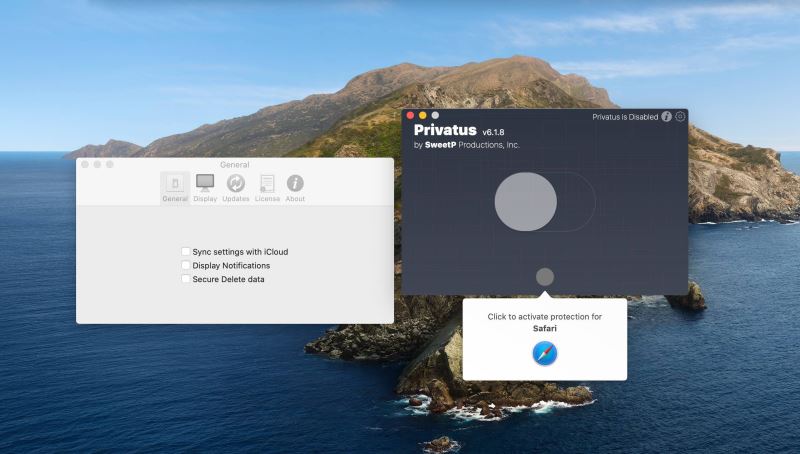Open Privatus settings gear icon
The height and width of the screenshot is (454, 800).
[x=680, y=116]
